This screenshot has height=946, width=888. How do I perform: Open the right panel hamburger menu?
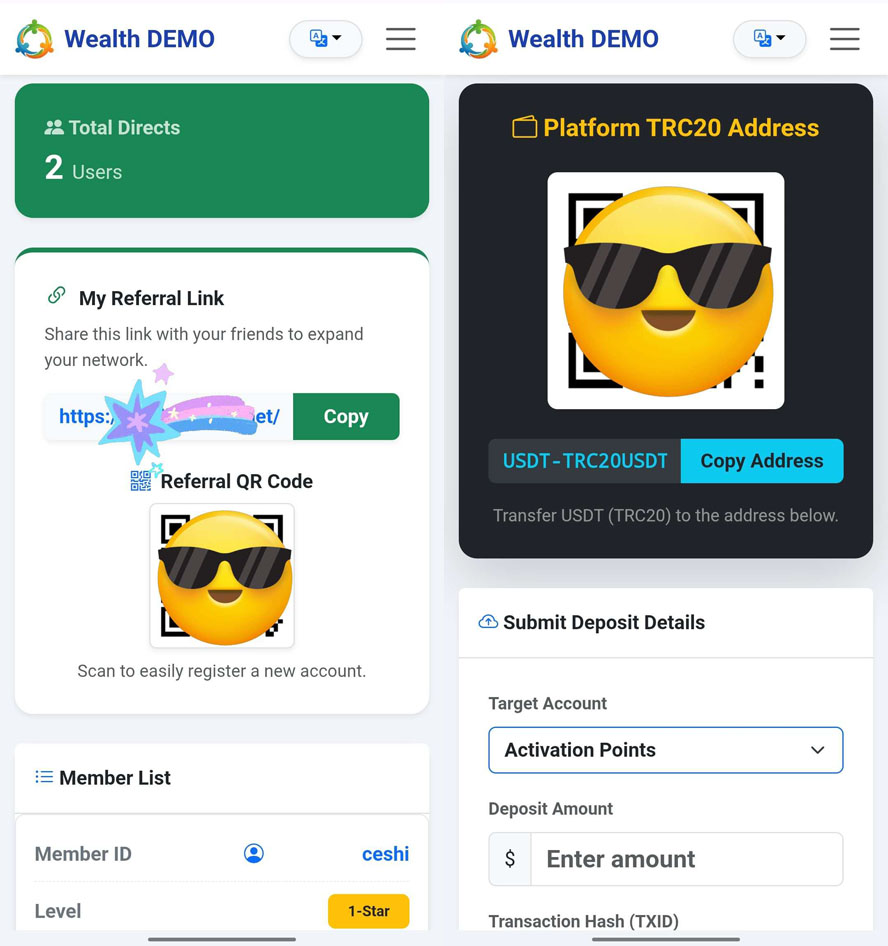[845, 39]
